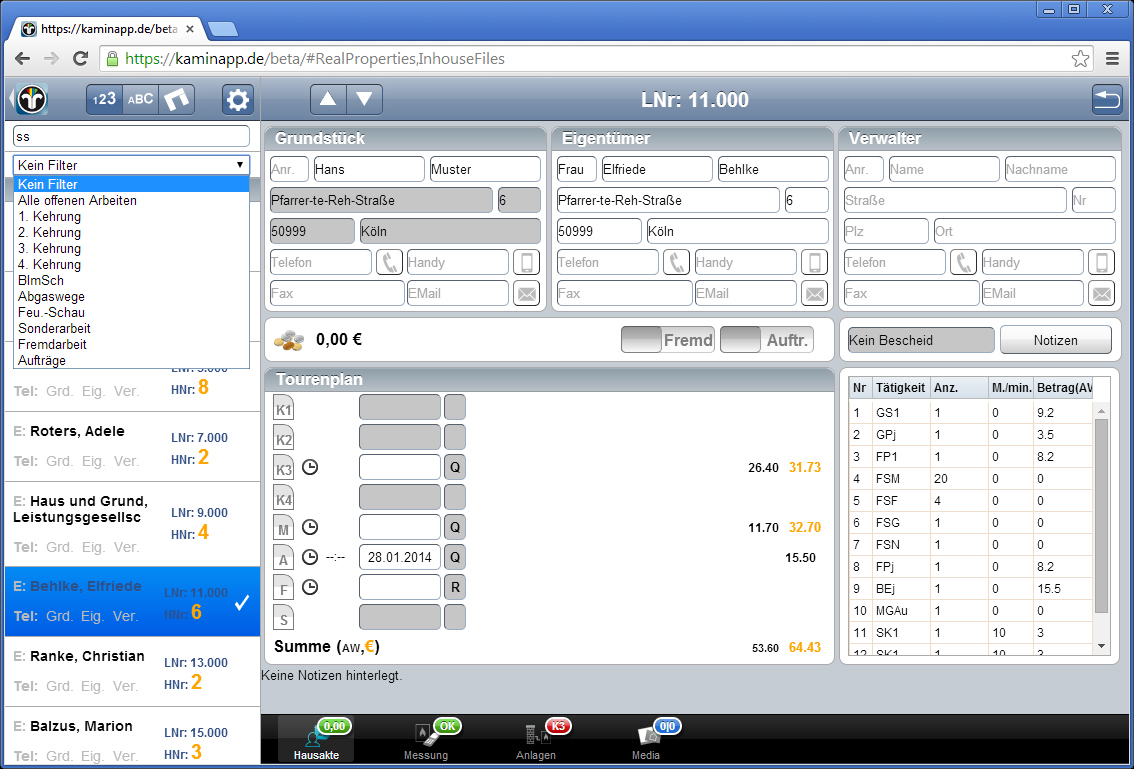Switch to the Messung tab

click(426, 741)
